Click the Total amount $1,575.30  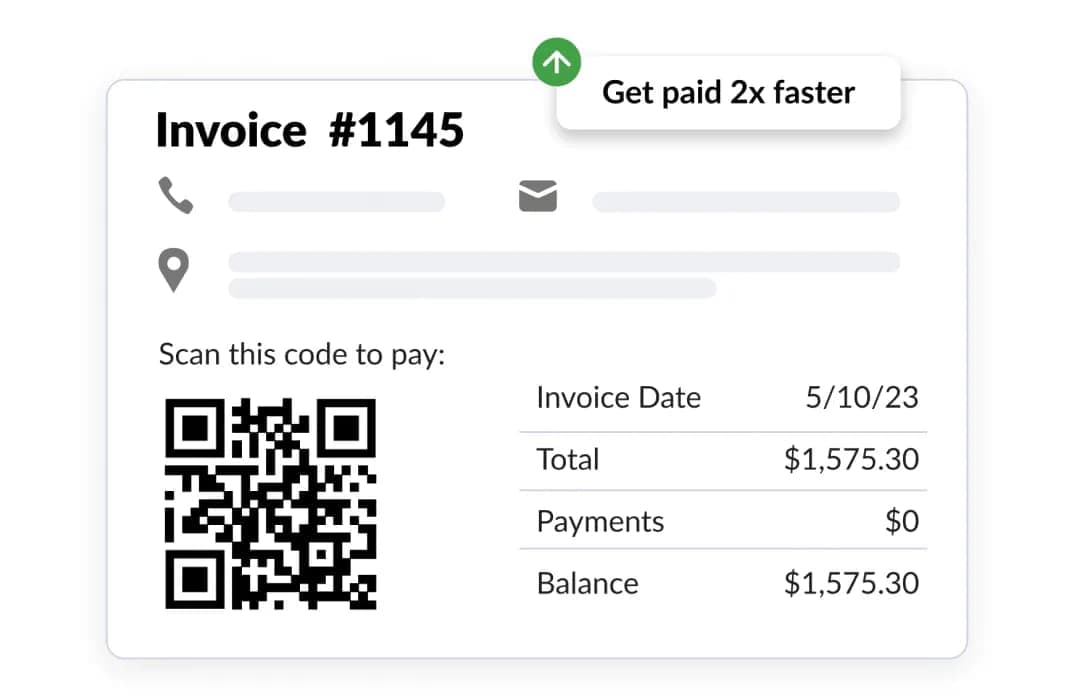(x=851, y=460)
